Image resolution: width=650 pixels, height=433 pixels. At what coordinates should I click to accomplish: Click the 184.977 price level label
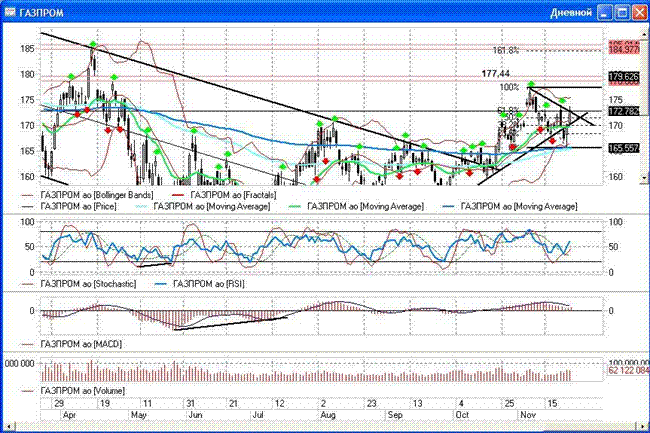tap(624, 49)
